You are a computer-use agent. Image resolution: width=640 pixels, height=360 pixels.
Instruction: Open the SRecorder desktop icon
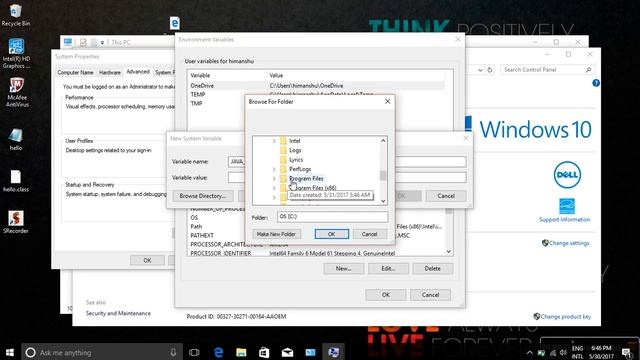[16, 222]
